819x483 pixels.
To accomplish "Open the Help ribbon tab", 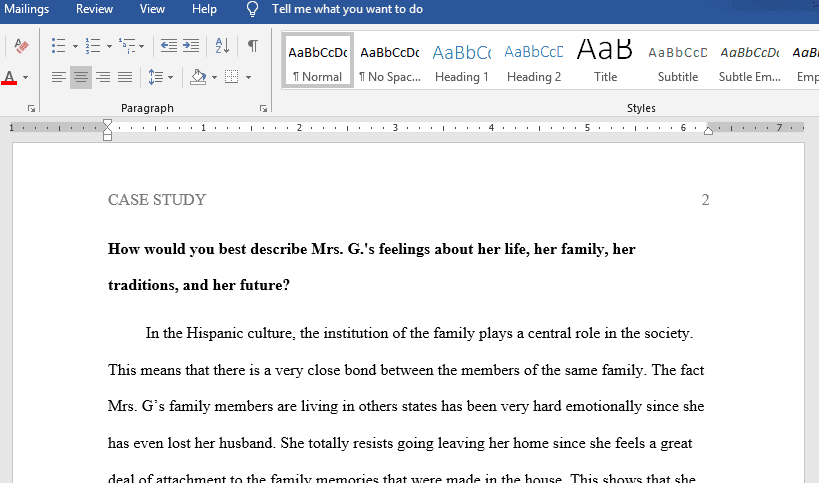I will point(204,9).
